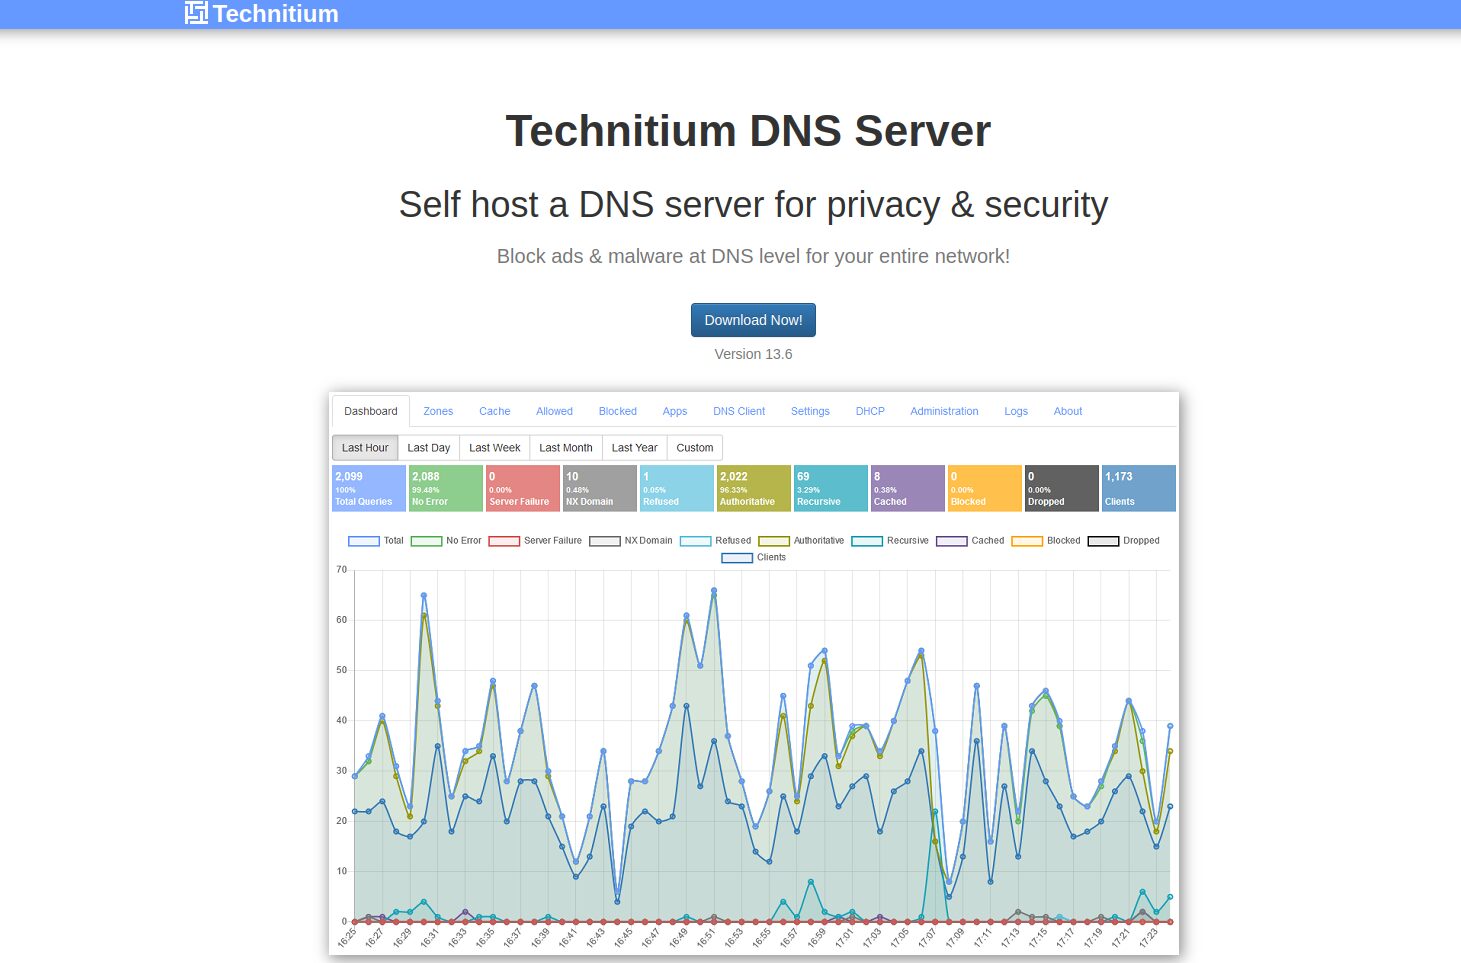Select the Last Day time range
The height and width of the screenshot is (963, 1461).
pyautogui.click(x=428, y=448)
